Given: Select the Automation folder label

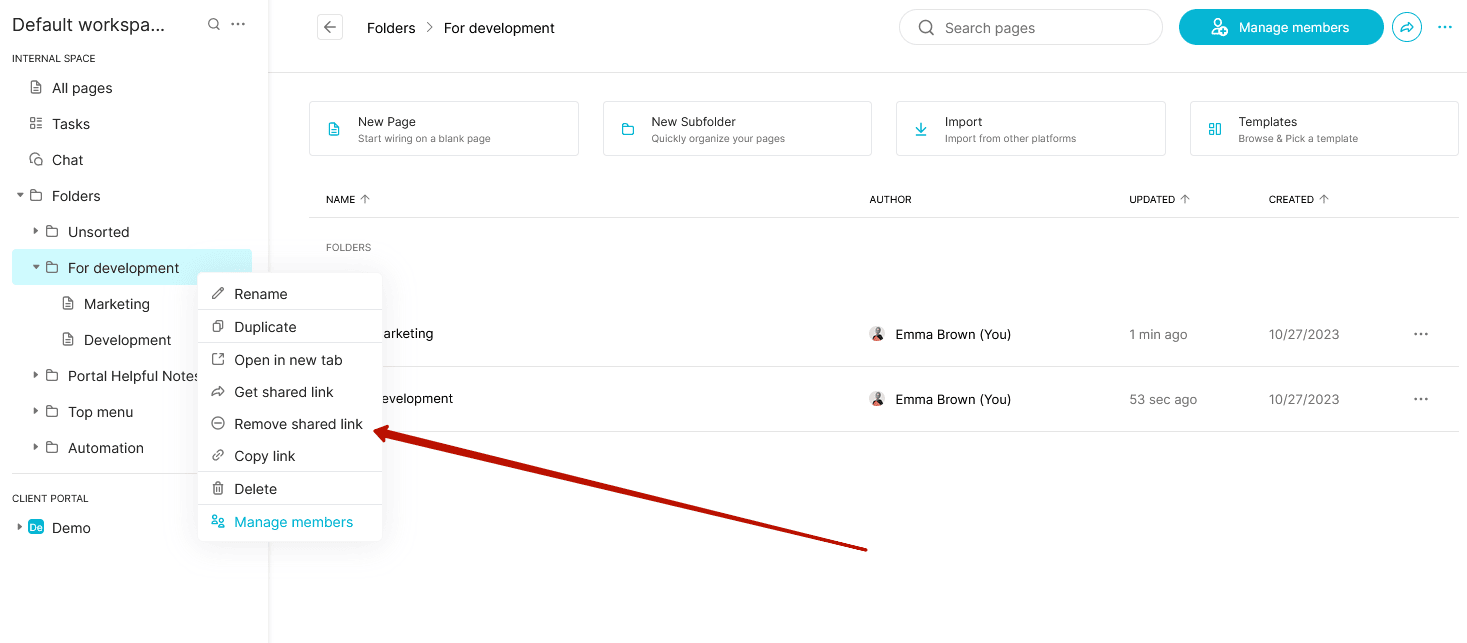Looking at the screenshot, I should (x=106, y=448).
